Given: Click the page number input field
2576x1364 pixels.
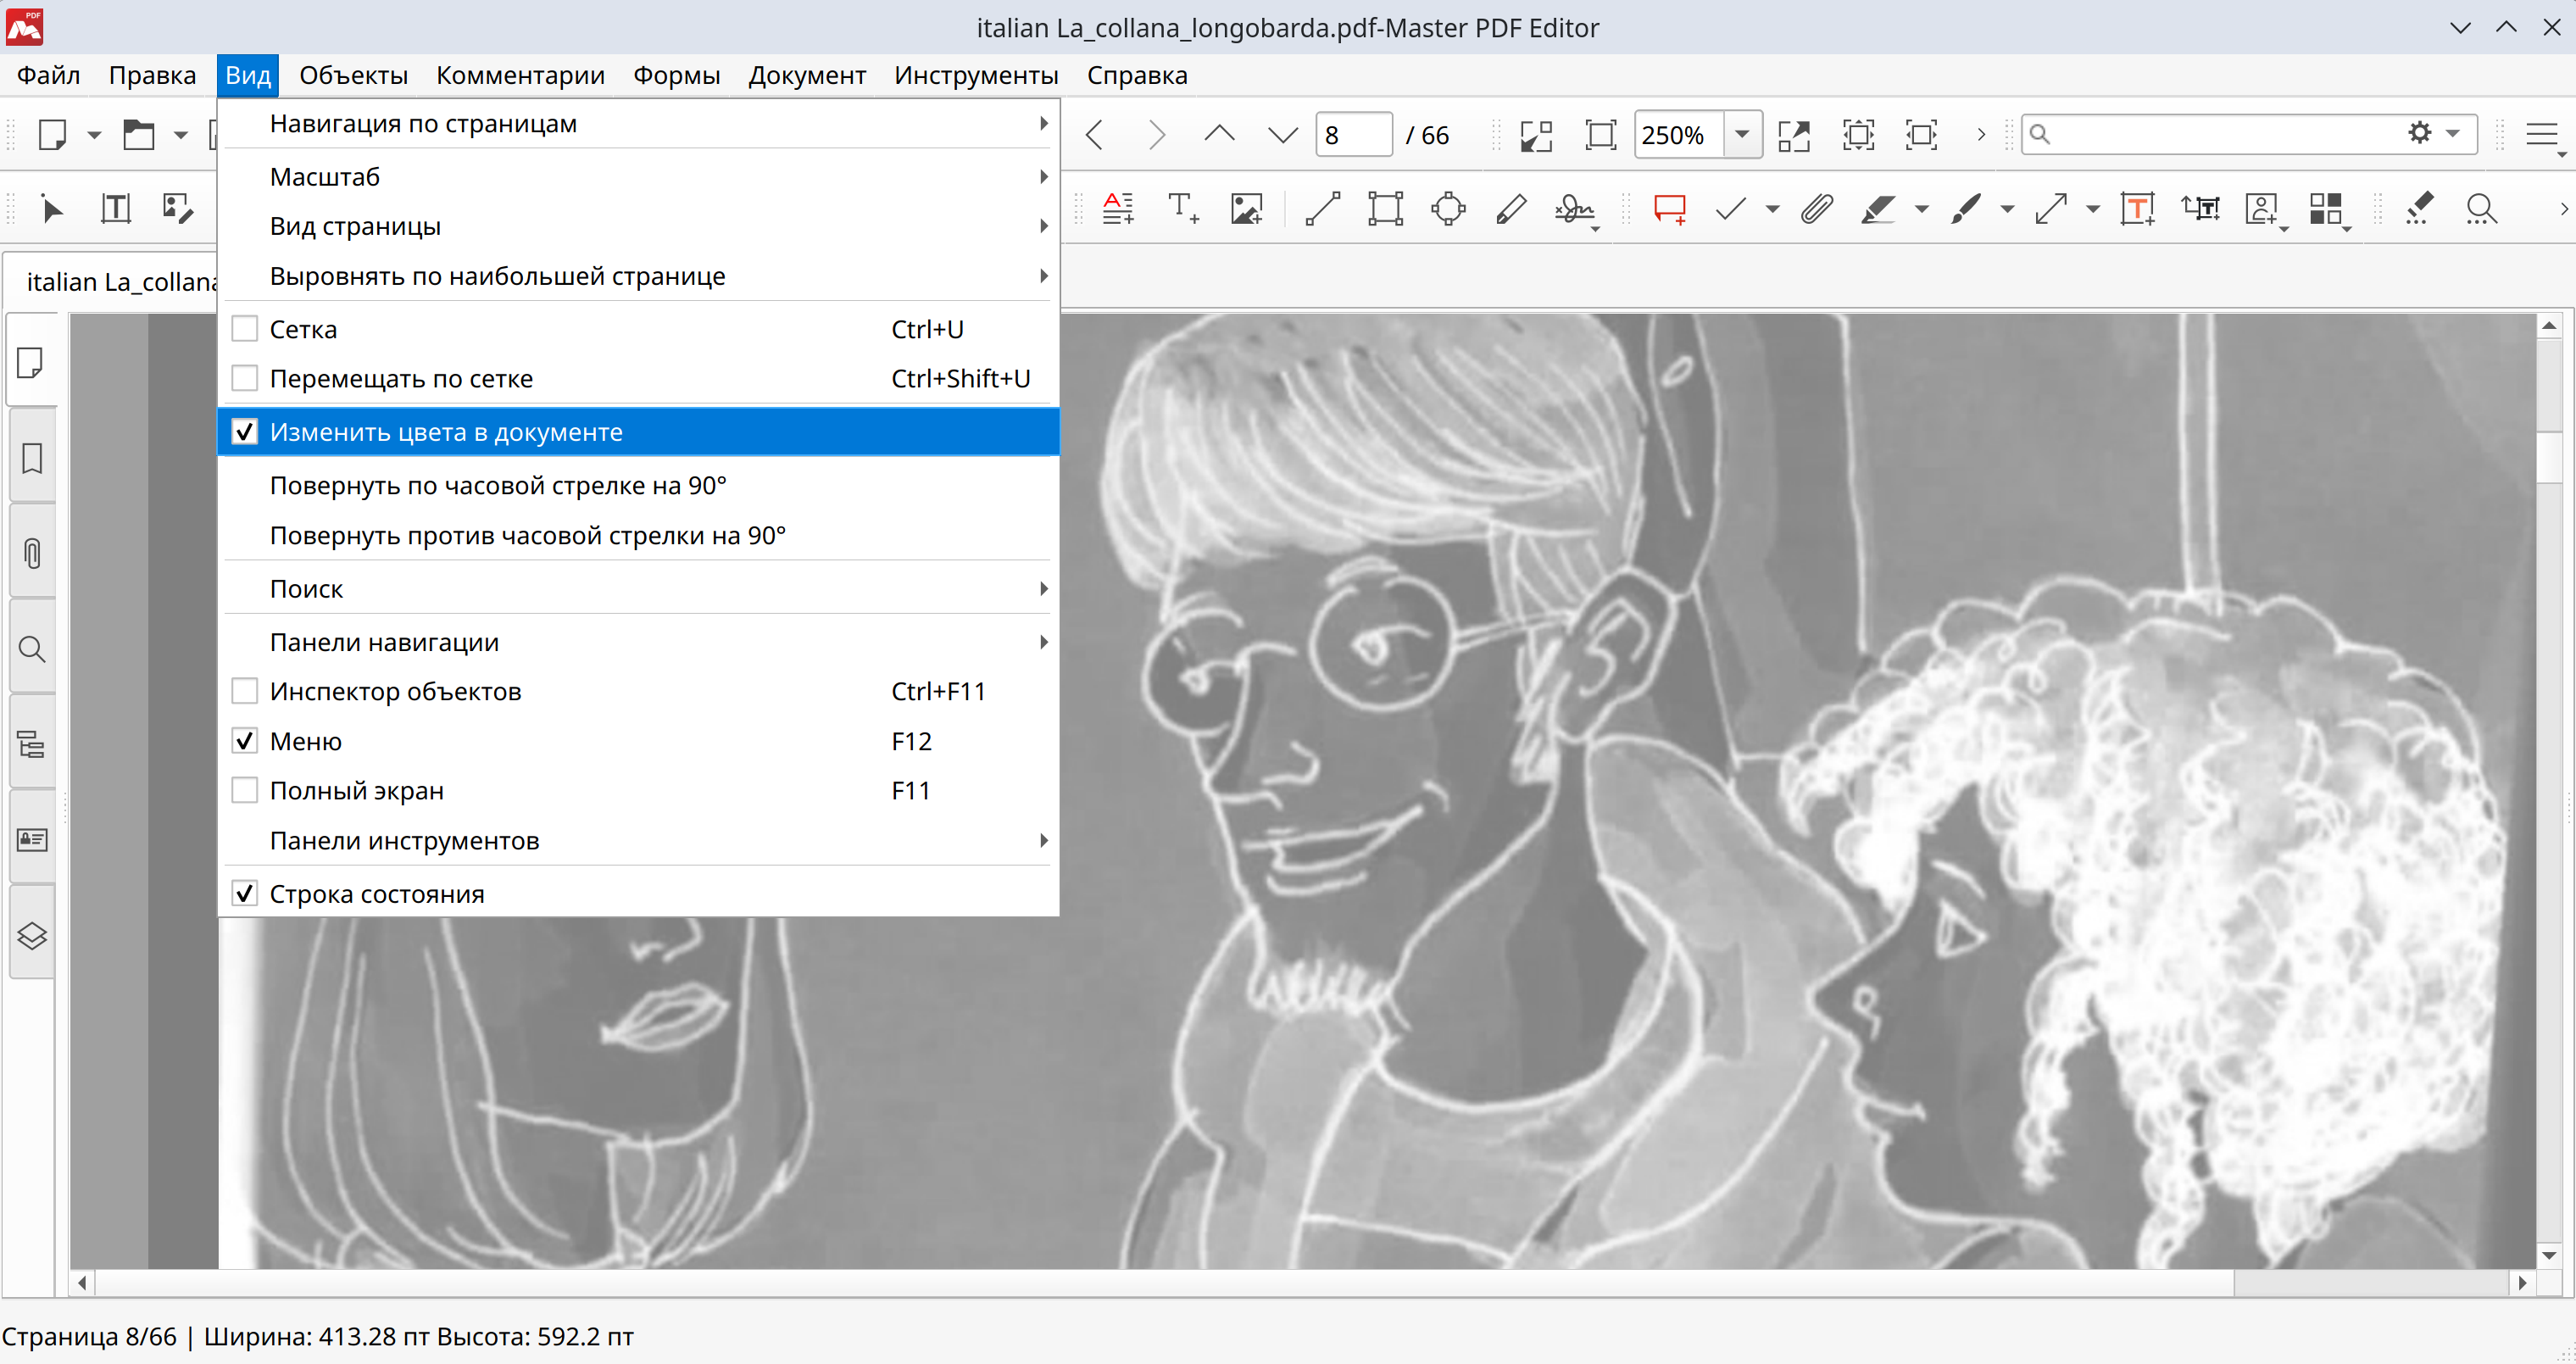Looking at the screenshot, I should 1353,134.
